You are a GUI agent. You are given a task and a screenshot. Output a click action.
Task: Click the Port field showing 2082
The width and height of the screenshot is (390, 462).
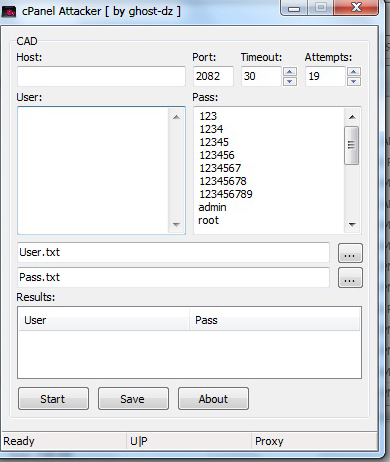pos(213,76)
